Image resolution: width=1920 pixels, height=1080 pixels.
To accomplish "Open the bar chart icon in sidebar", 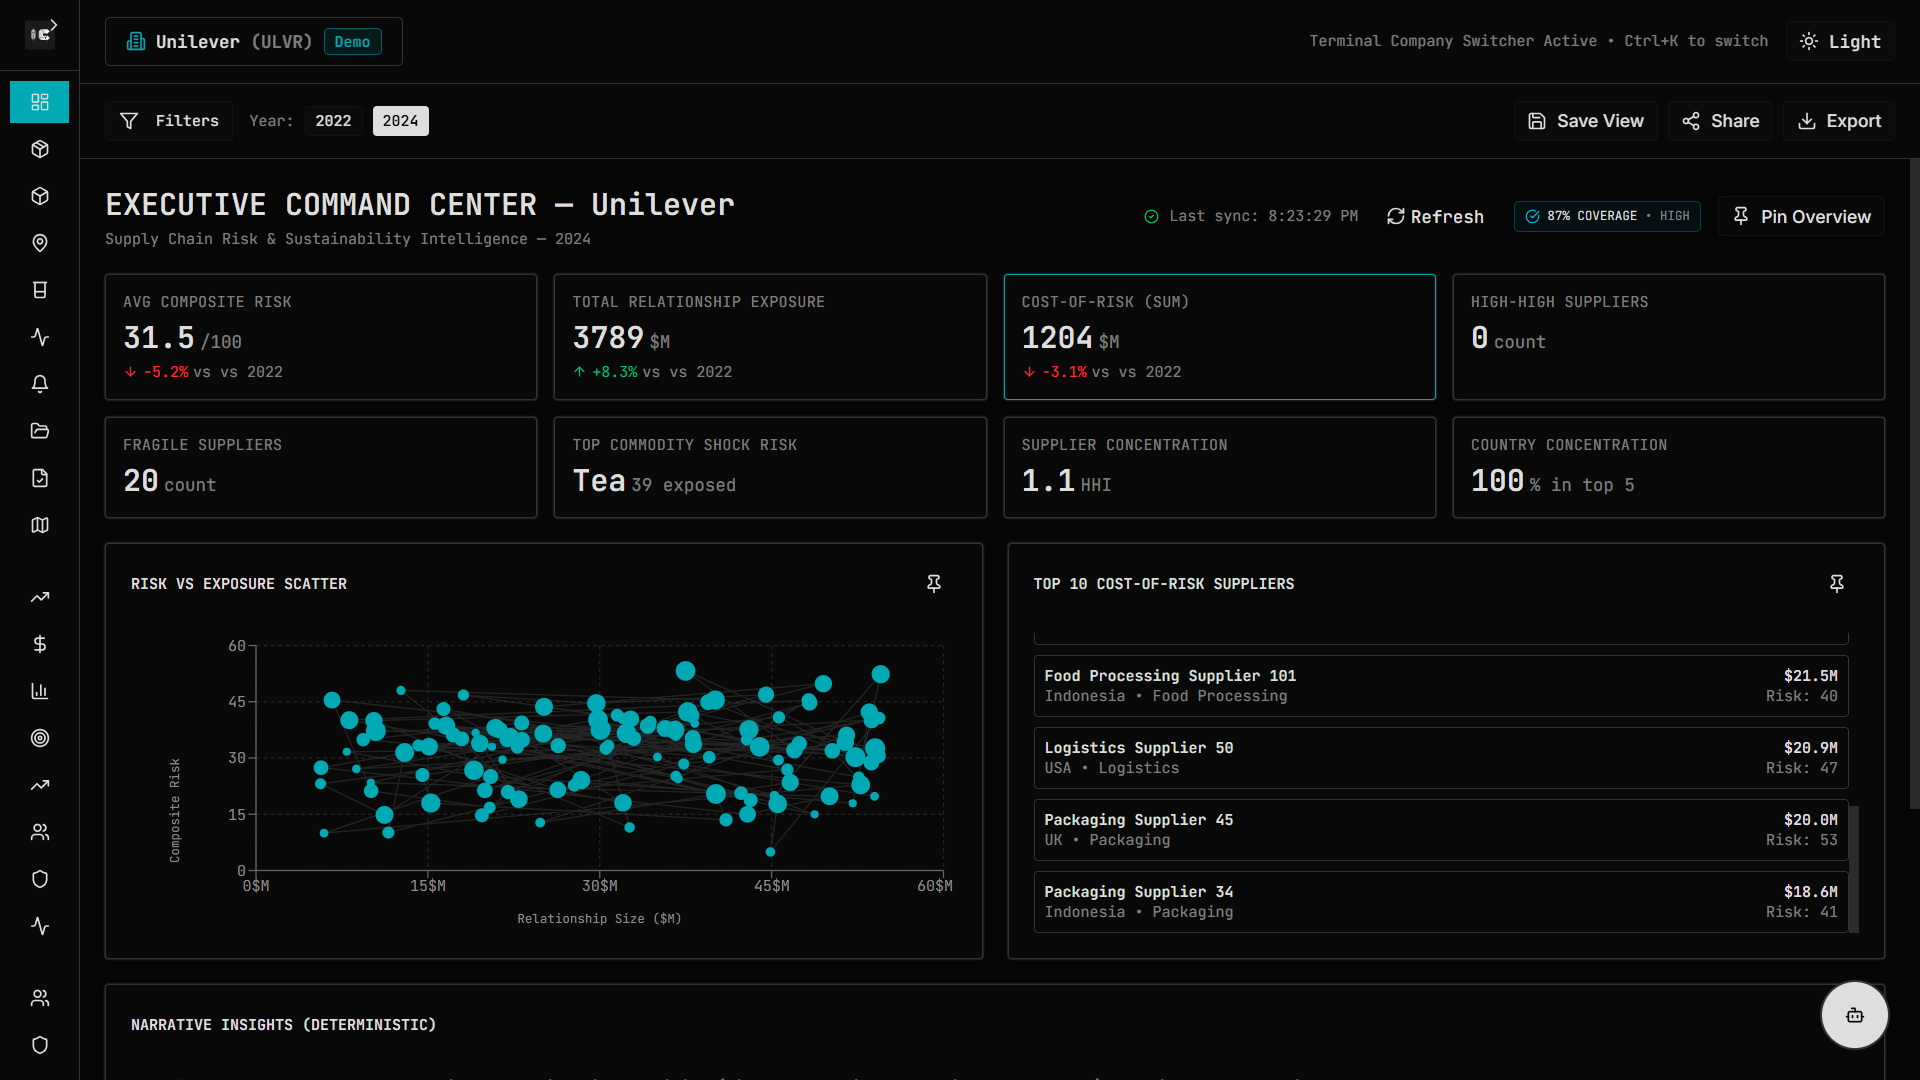I will tap(39, 691).
